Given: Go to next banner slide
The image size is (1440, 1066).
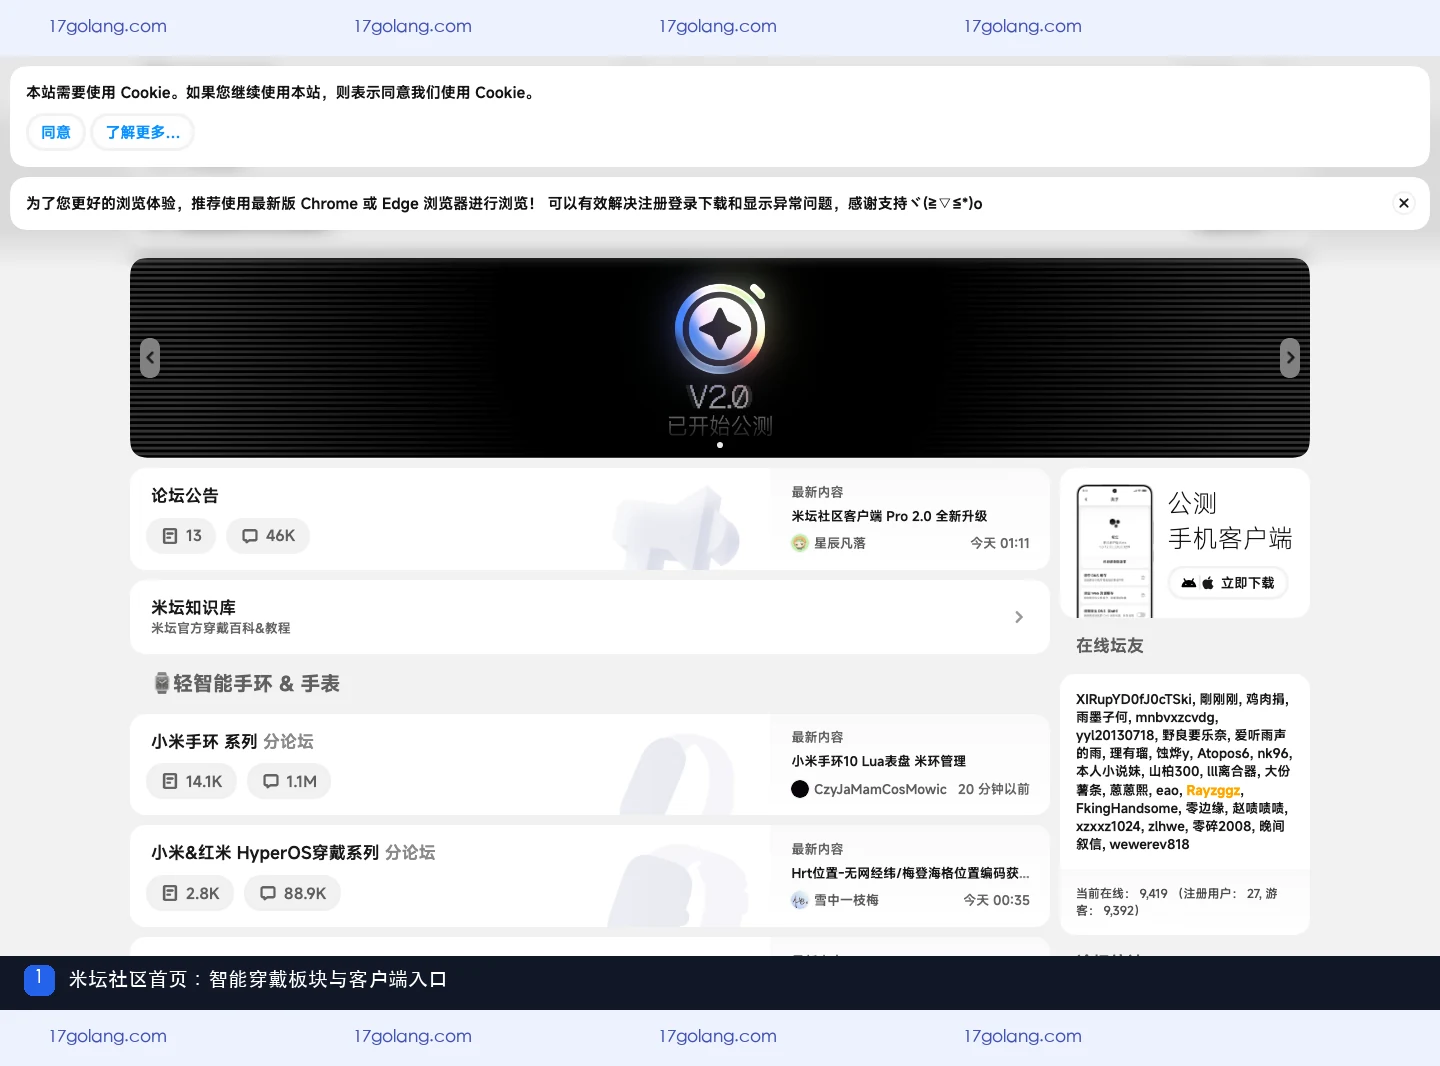Looking at the screenshot, I should click(1290, 358).
